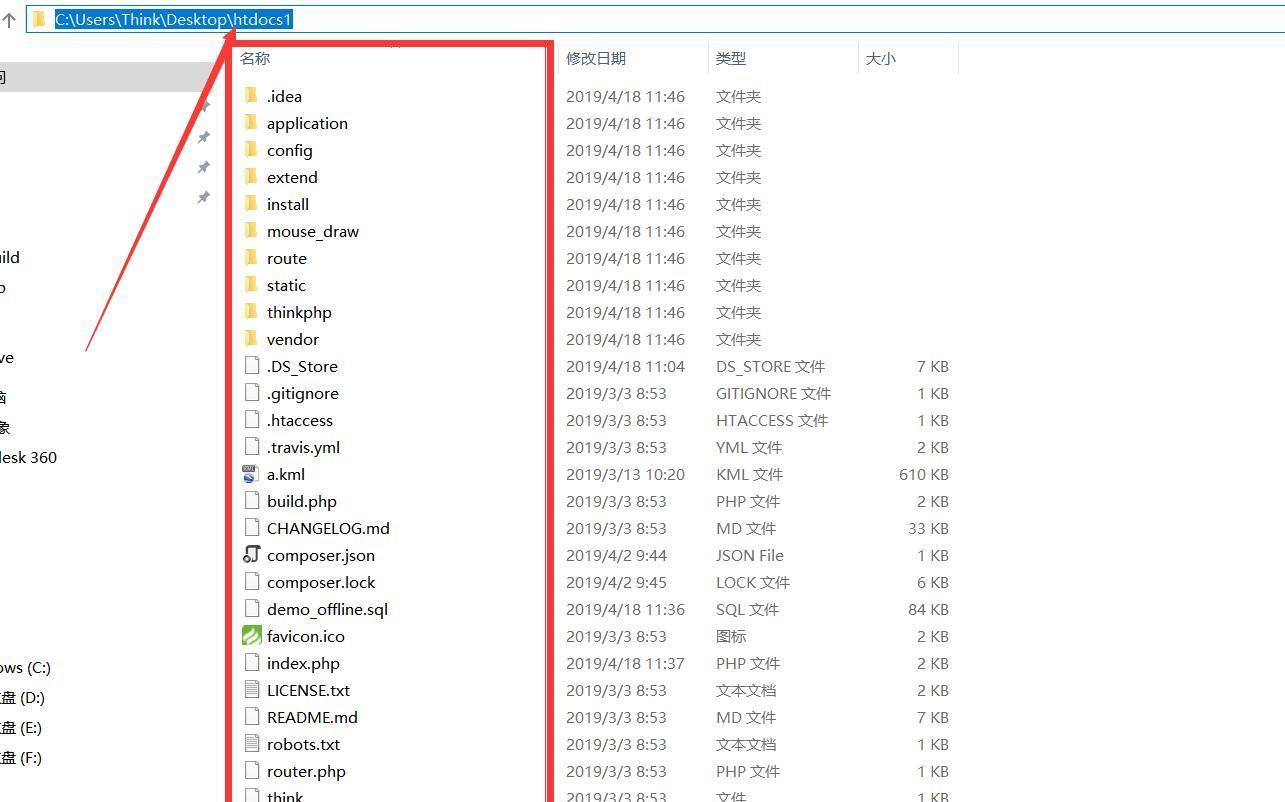Sort by the 类型 column header
The image size is (1285, 802).
pyautogui.click(x=731, y=58)
